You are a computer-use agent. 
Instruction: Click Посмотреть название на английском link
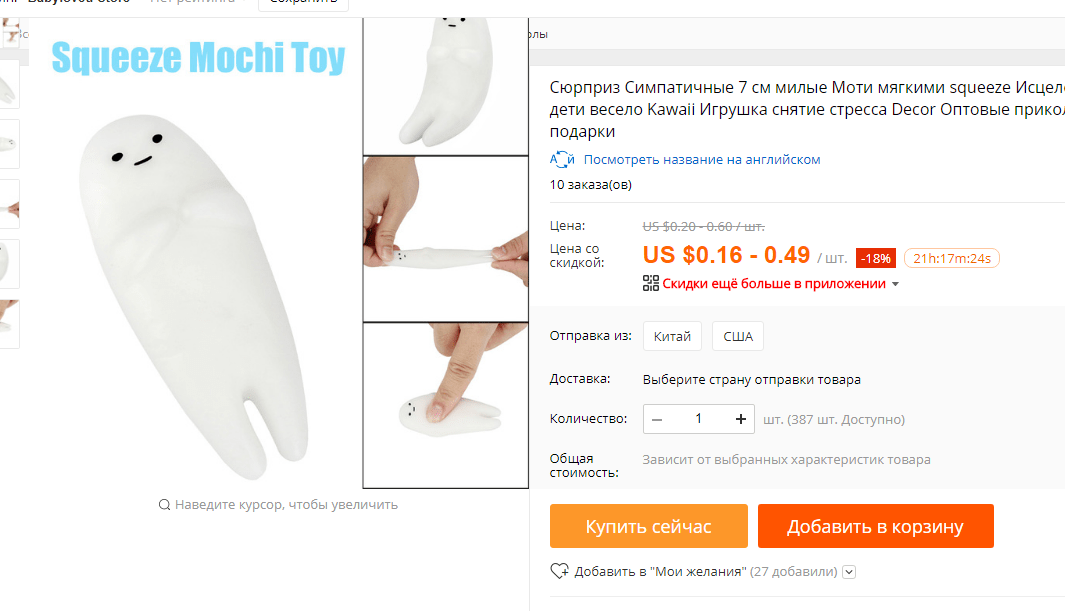point(702,160)
